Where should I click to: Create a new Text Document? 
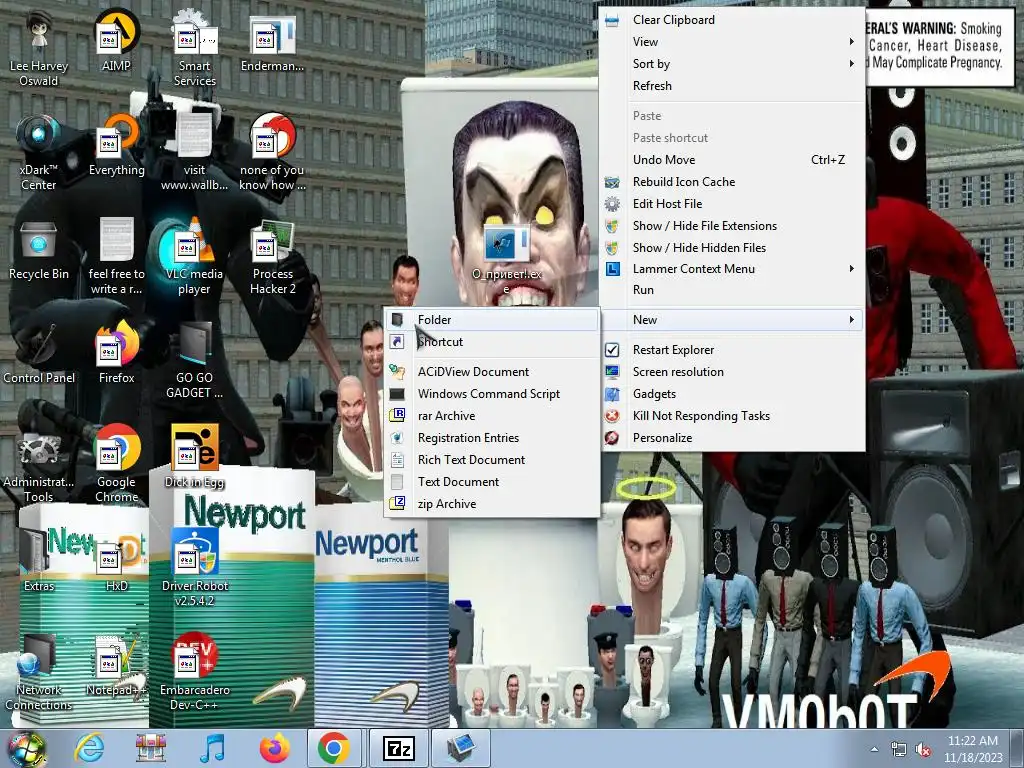(x=492, y=482)
